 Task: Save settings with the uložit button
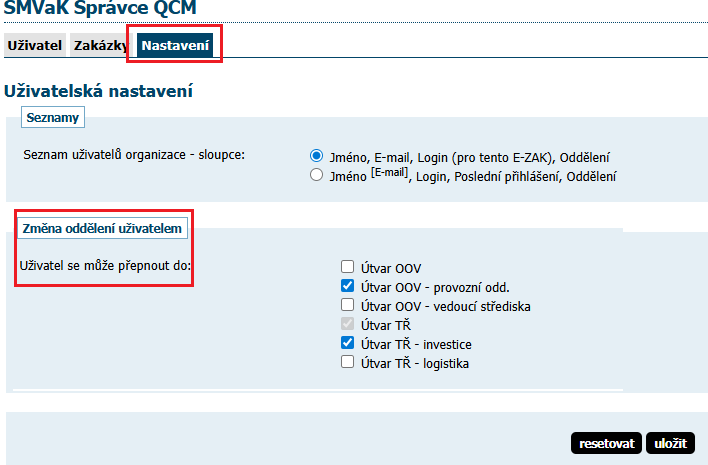pos(670,443)
